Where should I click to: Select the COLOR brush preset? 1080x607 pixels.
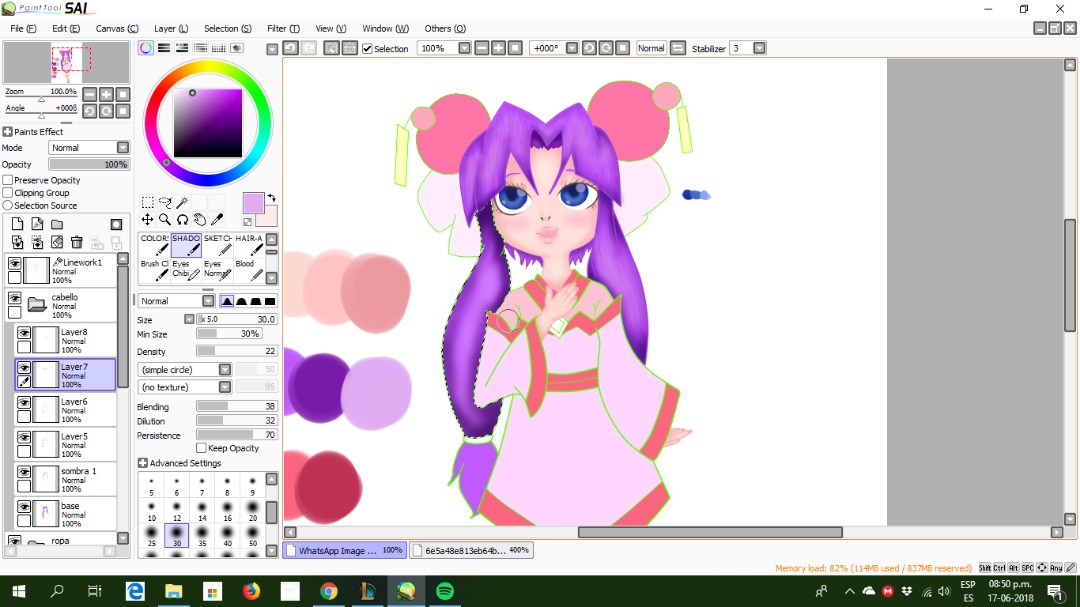(x=154, y=245)
